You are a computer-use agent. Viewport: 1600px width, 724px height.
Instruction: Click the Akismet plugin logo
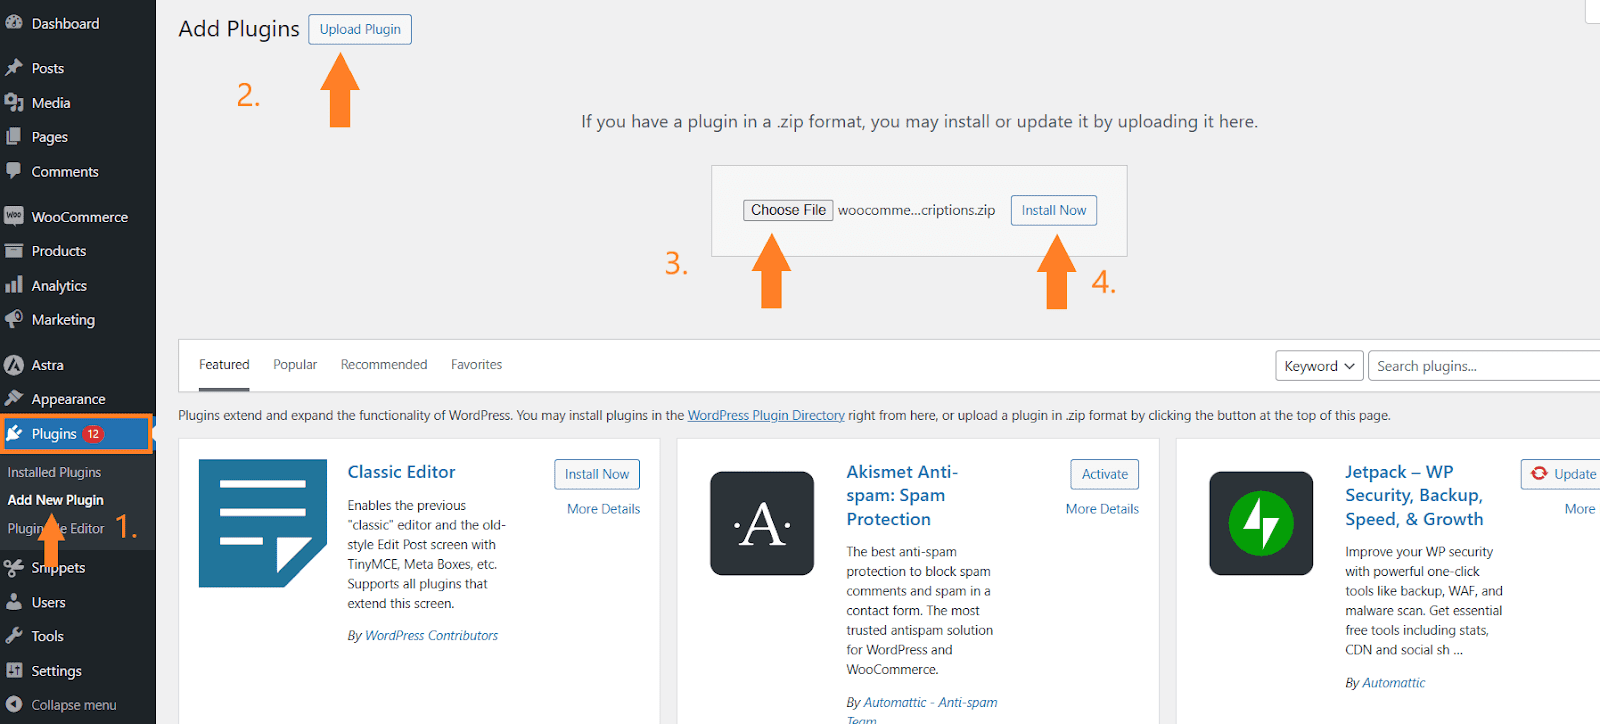click(762, 523)
